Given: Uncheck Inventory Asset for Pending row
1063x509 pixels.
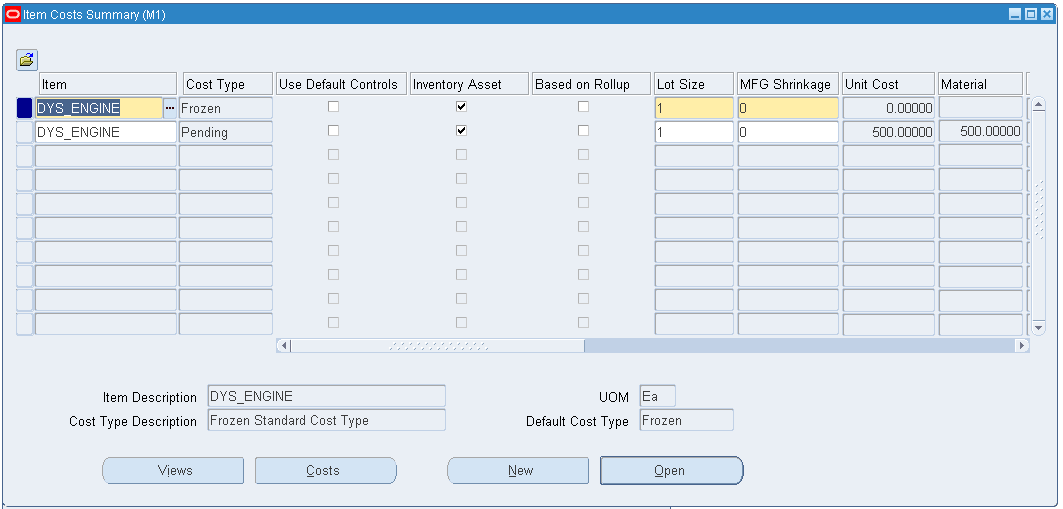Looking at the screenshot, I should pos(461,131).
